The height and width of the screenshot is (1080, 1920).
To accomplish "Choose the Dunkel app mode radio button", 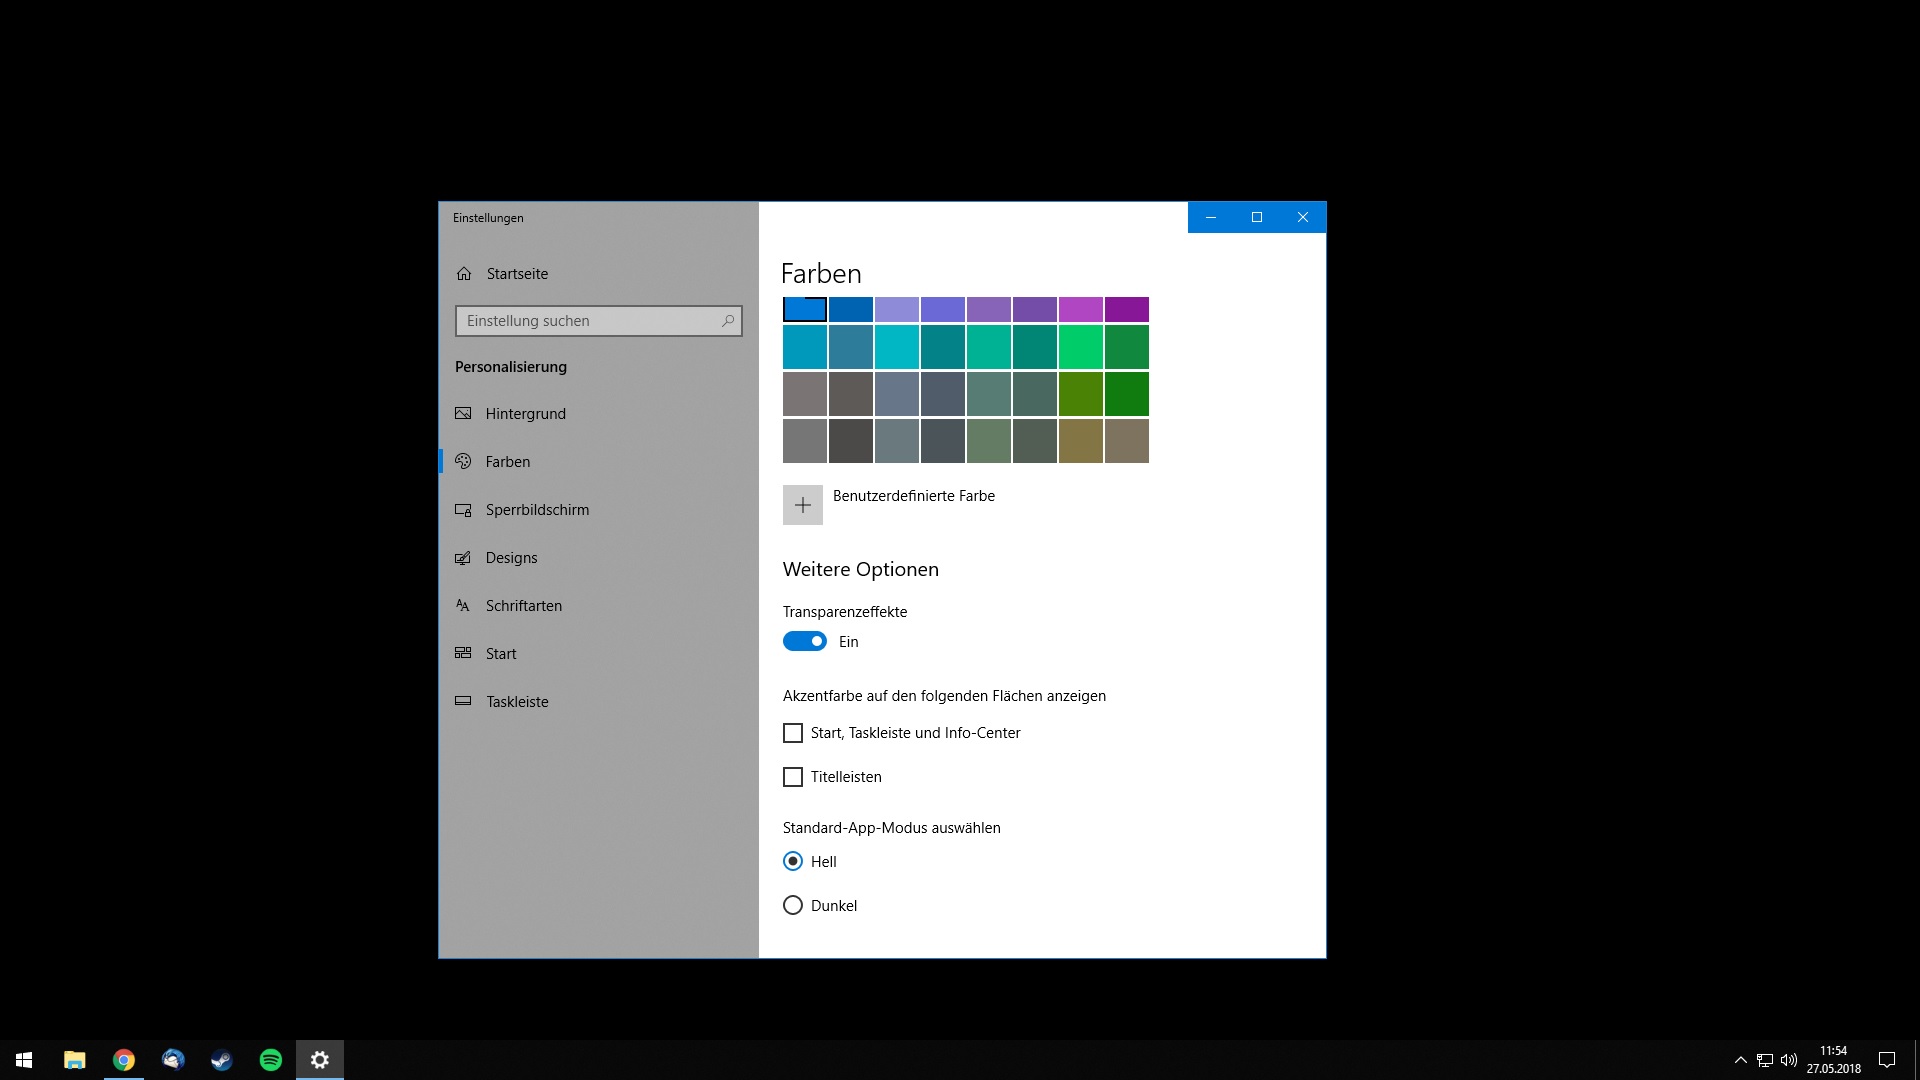I will [793, 905].
